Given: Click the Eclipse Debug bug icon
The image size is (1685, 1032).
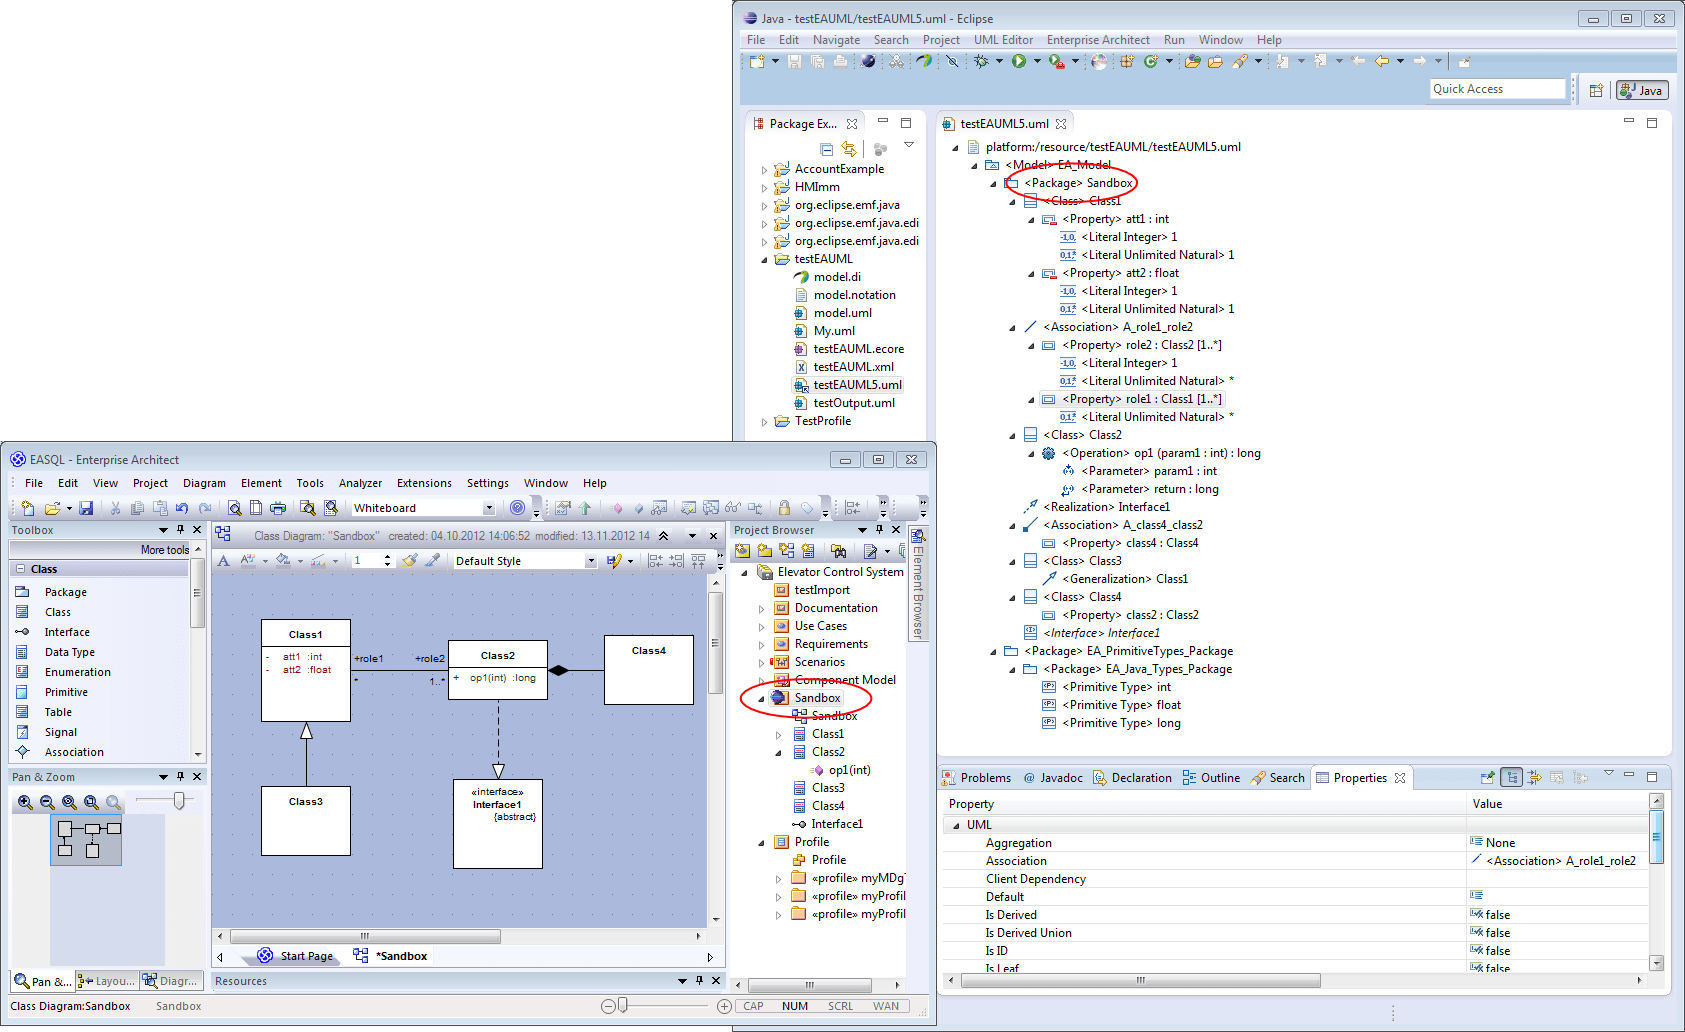Looking at the screenshot, I should coord(981,62).
